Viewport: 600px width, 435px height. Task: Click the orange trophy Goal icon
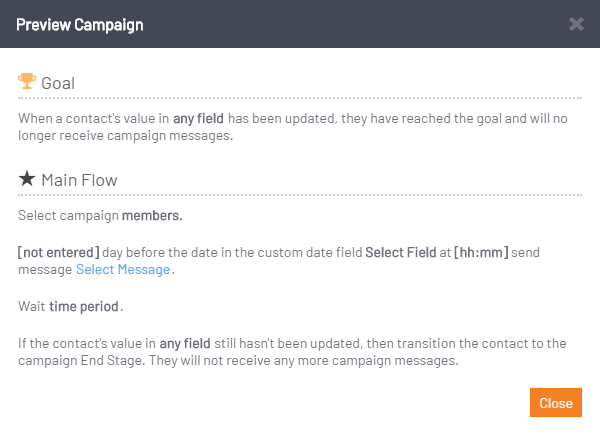tap(27, 81)
